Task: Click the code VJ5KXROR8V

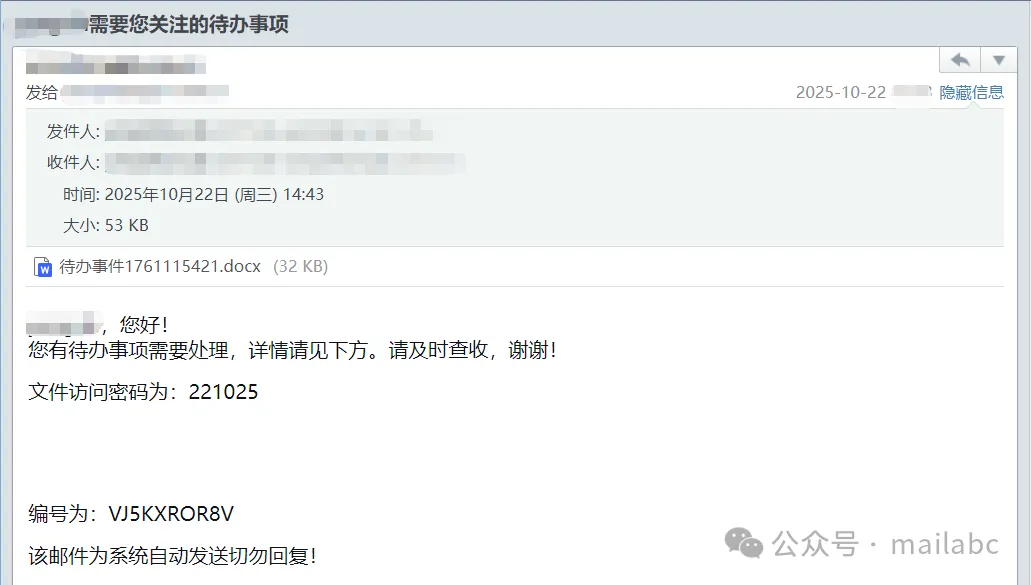Action: coord(171,514)
